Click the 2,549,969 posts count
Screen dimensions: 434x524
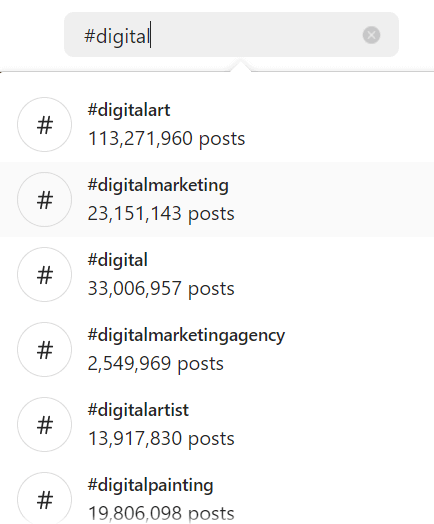point(156,364)
